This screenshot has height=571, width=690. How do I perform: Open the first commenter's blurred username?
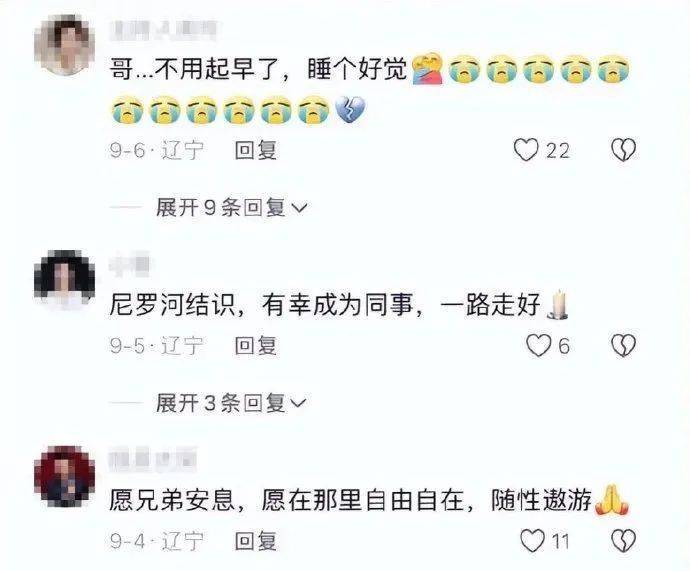[163, 29]
